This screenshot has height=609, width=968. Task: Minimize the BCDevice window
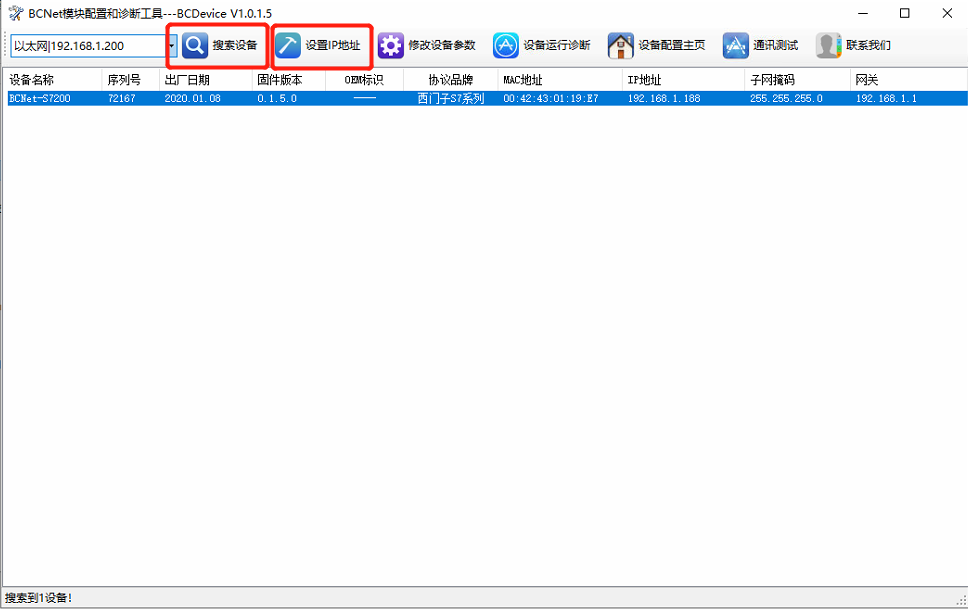863,13
